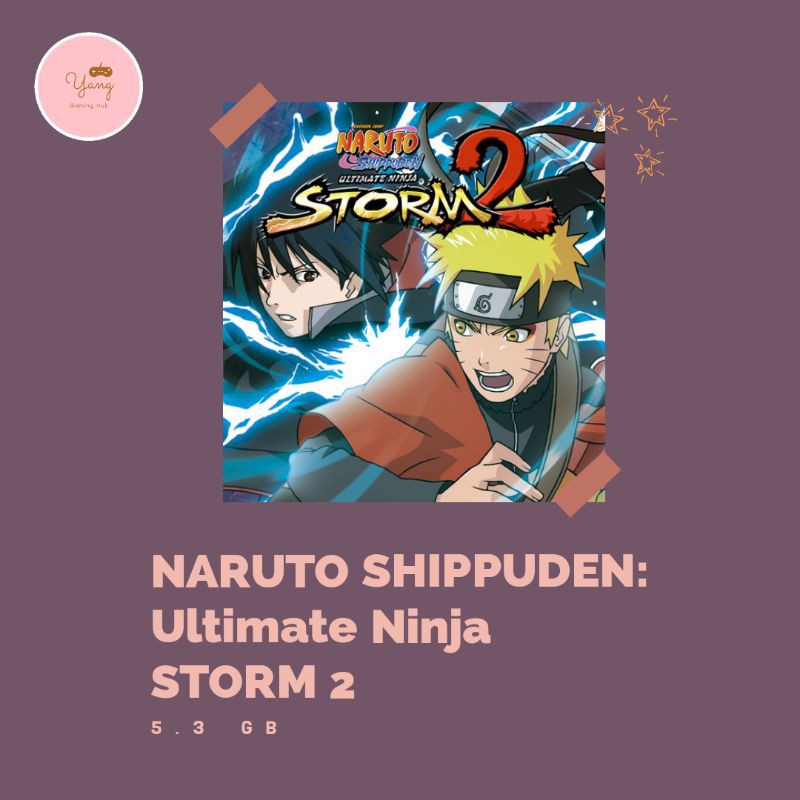This screenshot has width=800, height=800.
Task: Click the Yang Gaming Hub circular logo
Action: click(x=89, y=86)
